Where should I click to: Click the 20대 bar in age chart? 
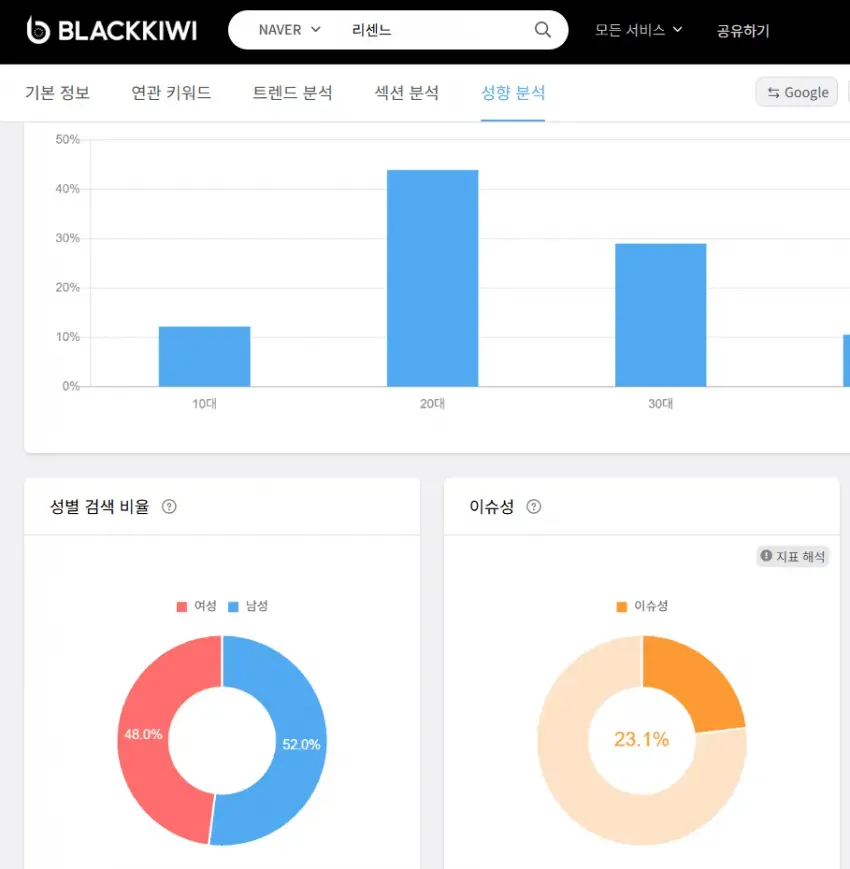pyautogui.click(x=432, y=278)
